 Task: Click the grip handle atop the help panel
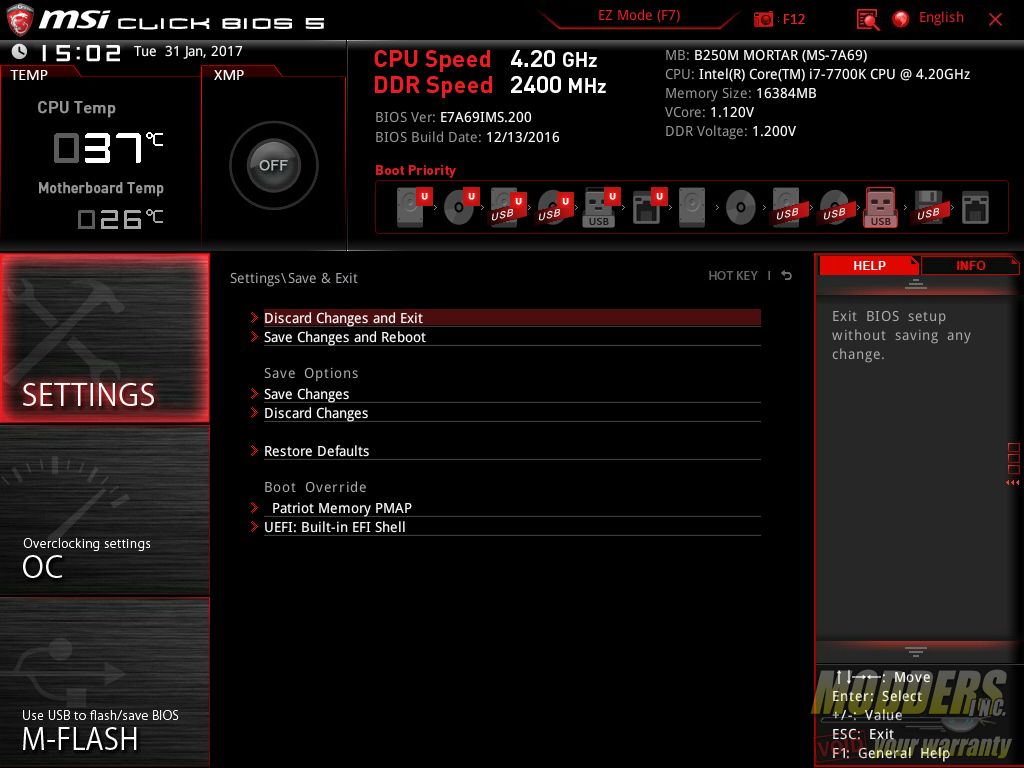tap(916, 284)
